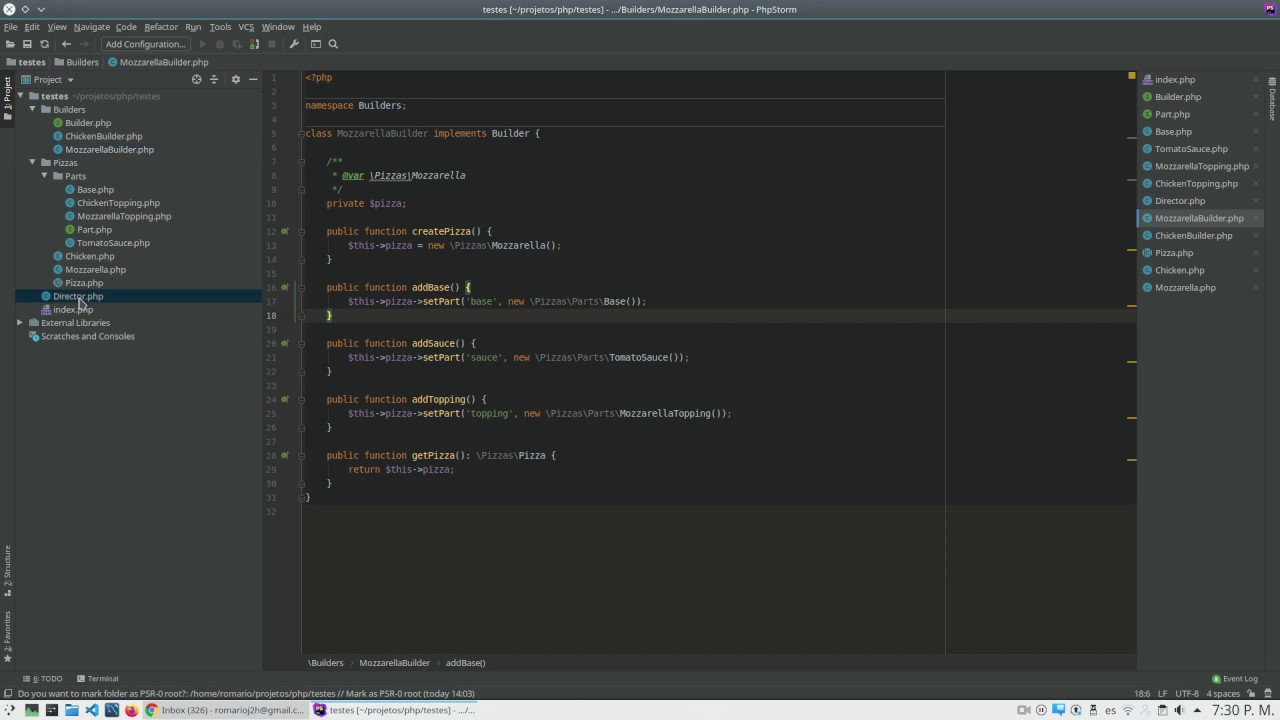
Task: Open the VCS menu
Action: 246,27
